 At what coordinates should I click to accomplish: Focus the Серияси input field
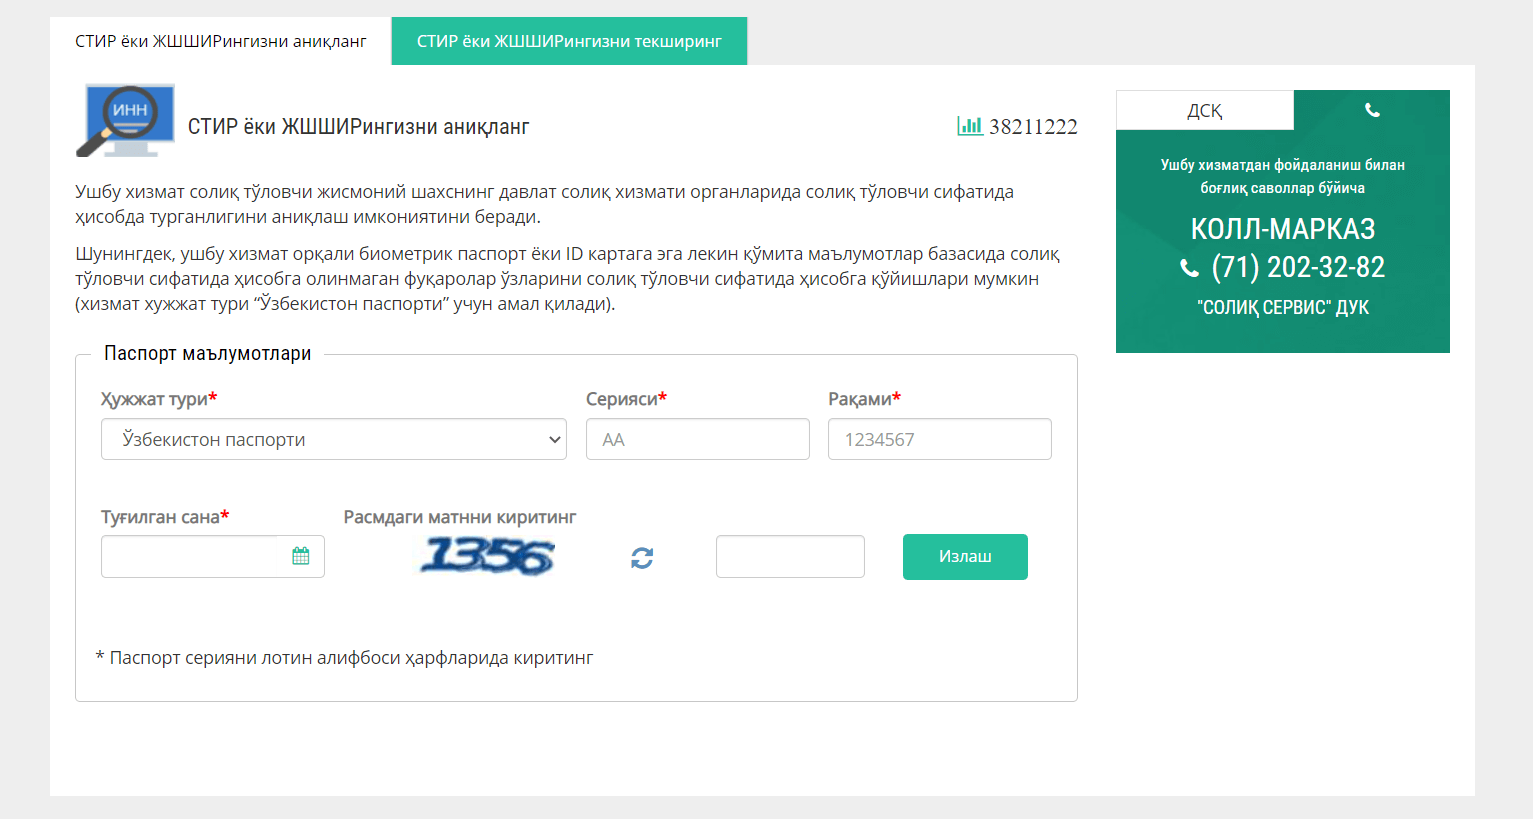[697, 439]
